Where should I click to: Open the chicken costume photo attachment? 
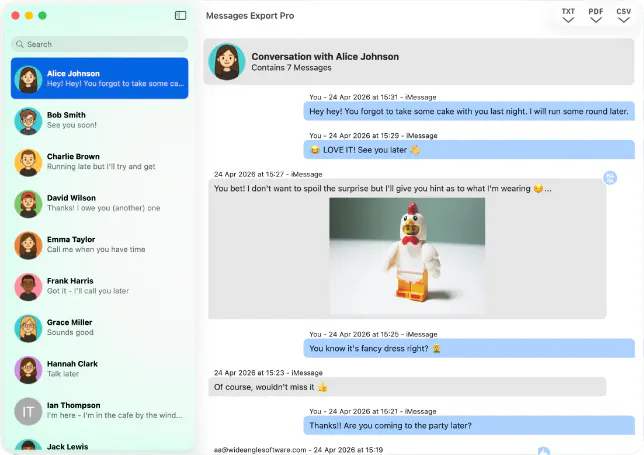(407, 256)
